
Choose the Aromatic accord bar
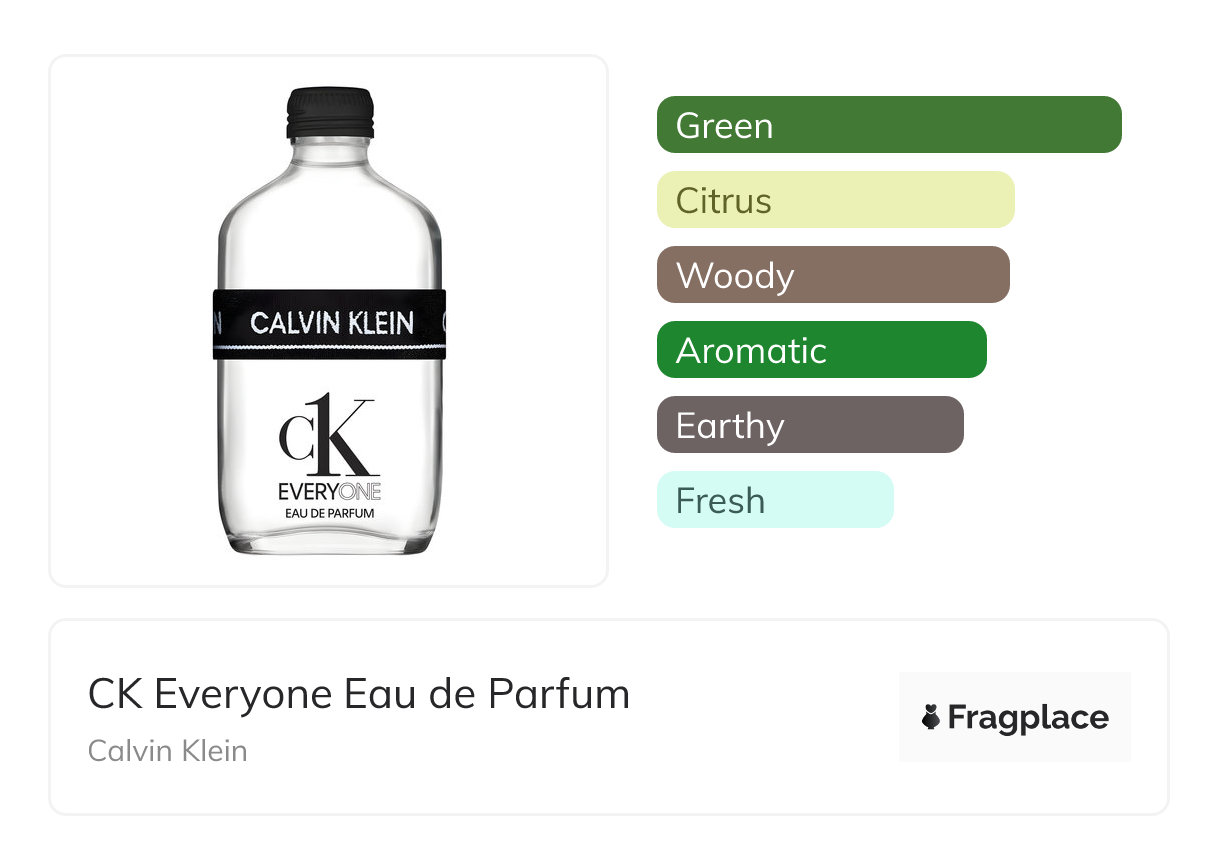click(x=822, y=350)
